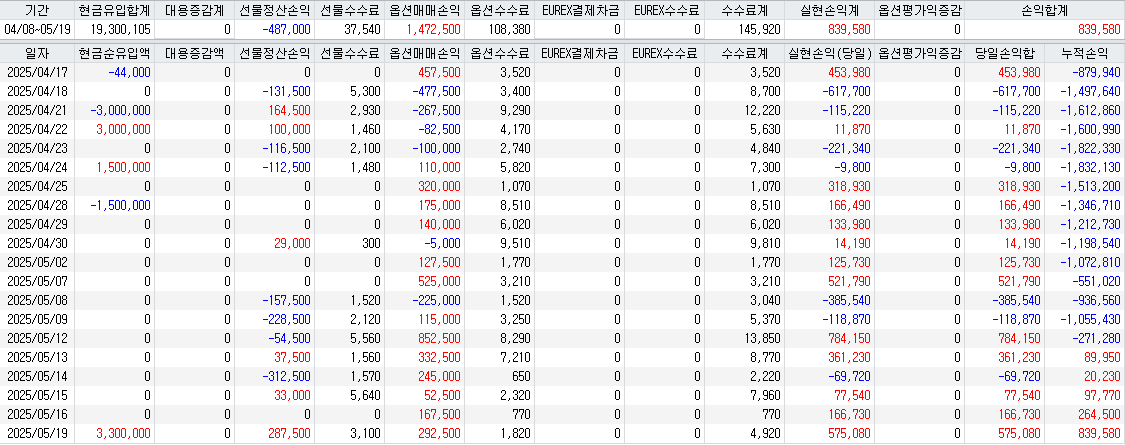Screen dimensions: 1125x445
Task: Select the 손익합계 summary header
Action: pos(1043,10)
